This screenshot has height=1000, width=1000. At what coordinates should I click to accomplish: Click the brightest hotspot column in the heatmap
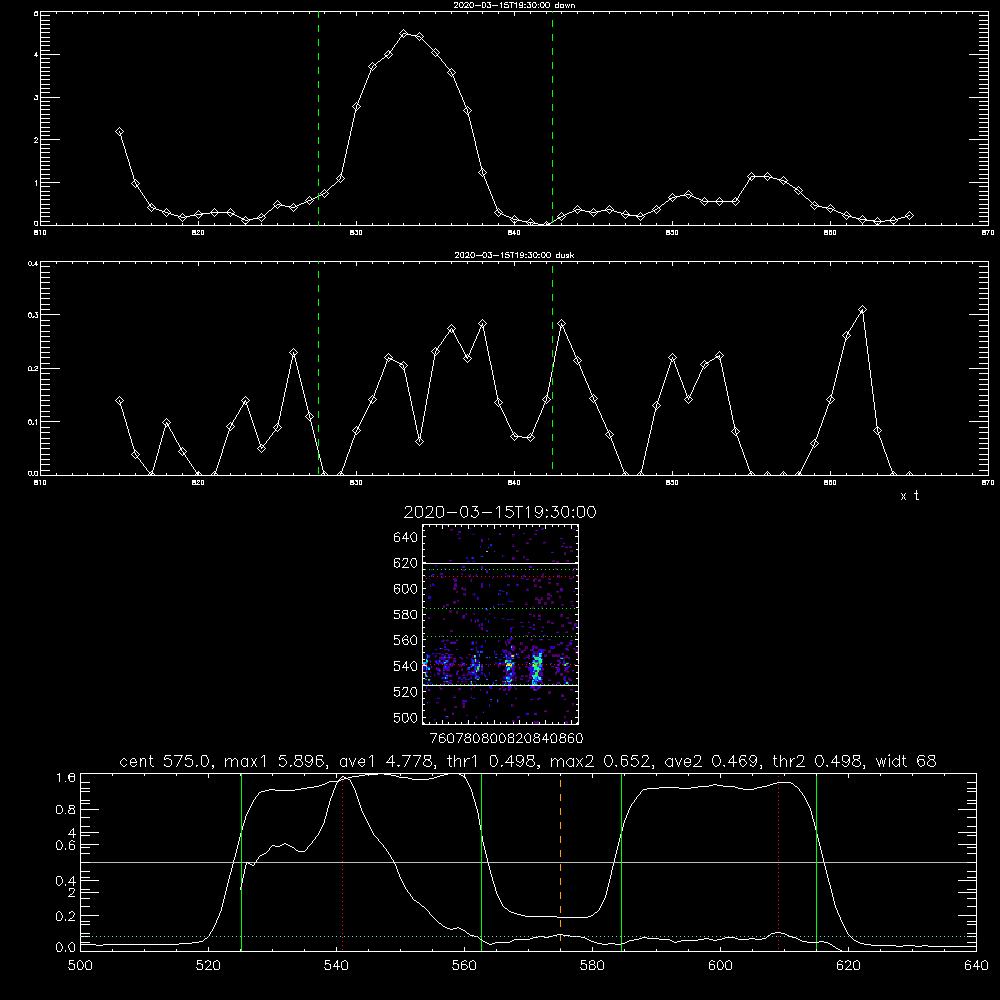pos(536,668)
